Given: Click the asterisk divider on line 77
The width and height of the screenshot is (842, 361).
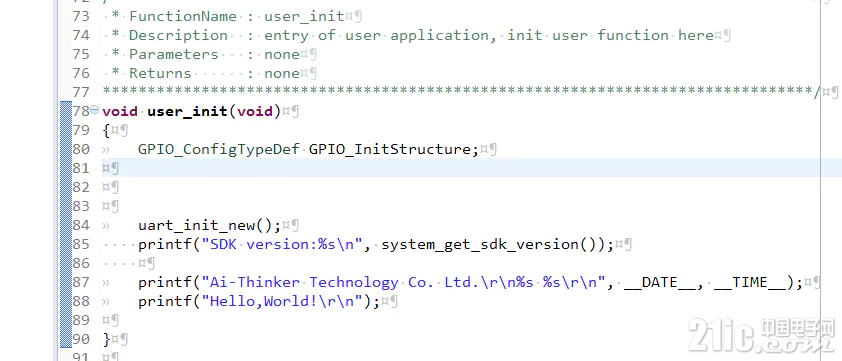Looking at the screenshot, I should [461, 92].
